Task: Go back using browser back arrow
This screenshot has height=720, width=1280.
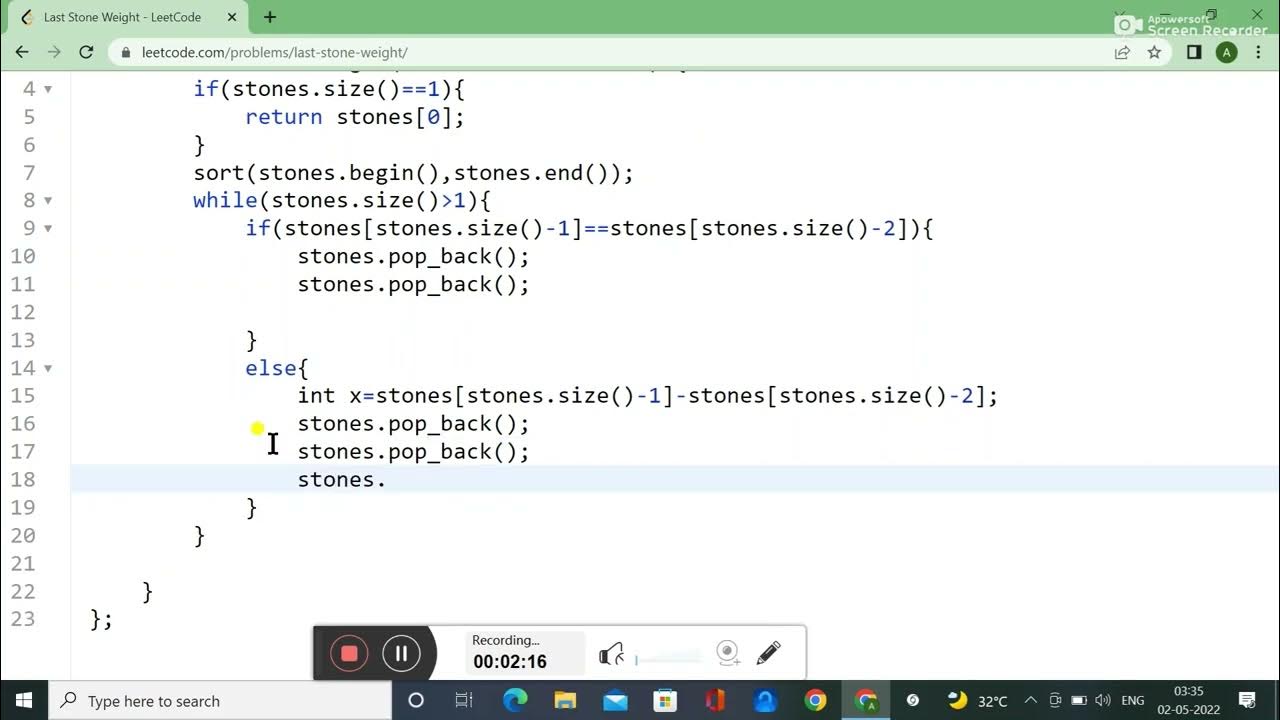Action: pyautogui.click(x=22, y=52)
